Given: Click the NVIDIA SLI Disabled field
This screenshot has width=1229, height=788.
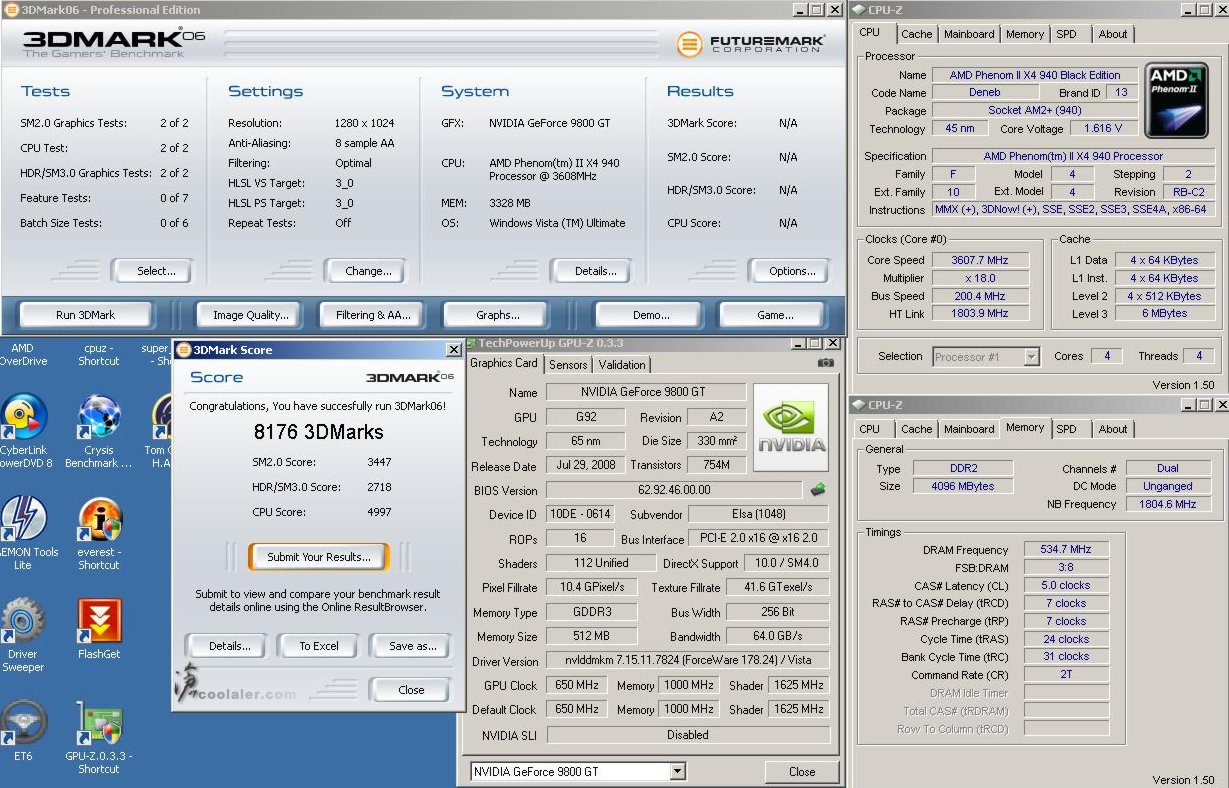Looking at the screenshot, I should [688, 734].
